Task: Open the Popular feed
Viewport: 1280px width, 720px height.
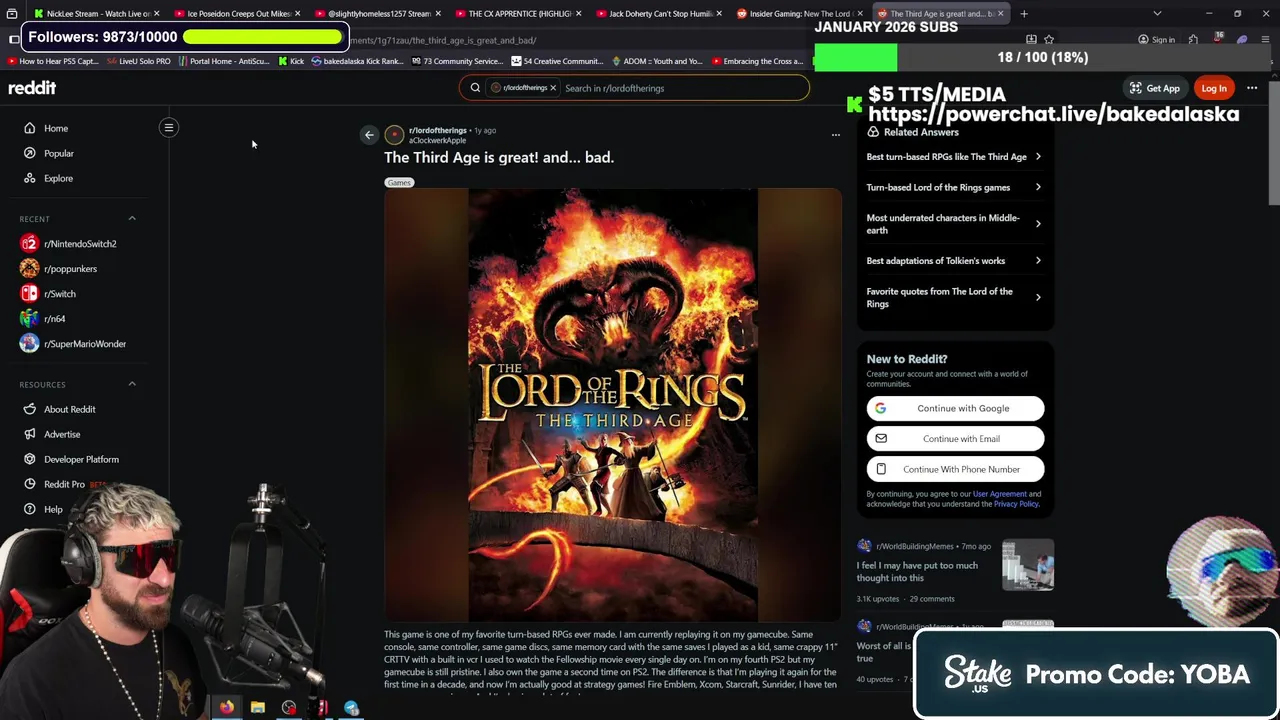Action: coord(59,153)
